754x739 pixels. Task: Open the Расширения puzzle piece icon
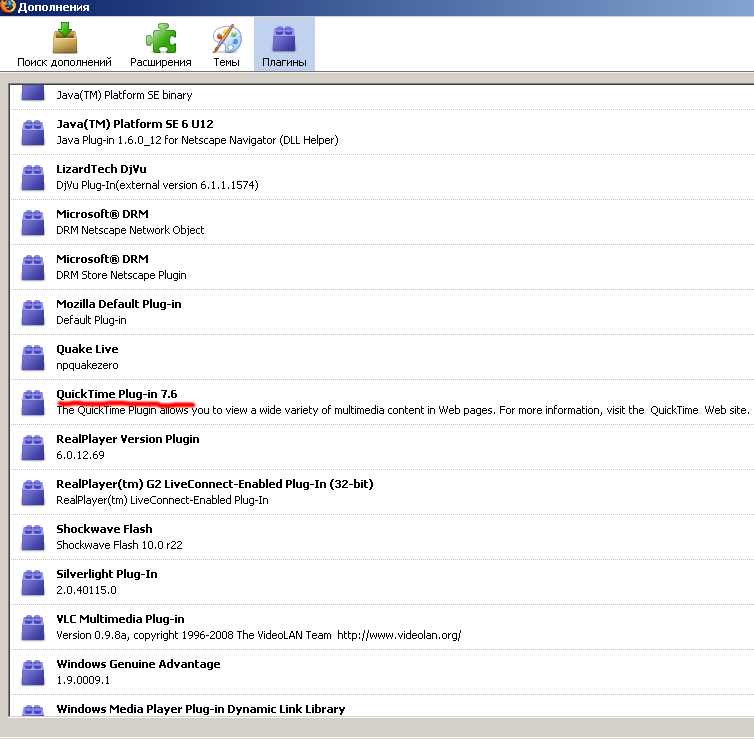pos(161,38)
